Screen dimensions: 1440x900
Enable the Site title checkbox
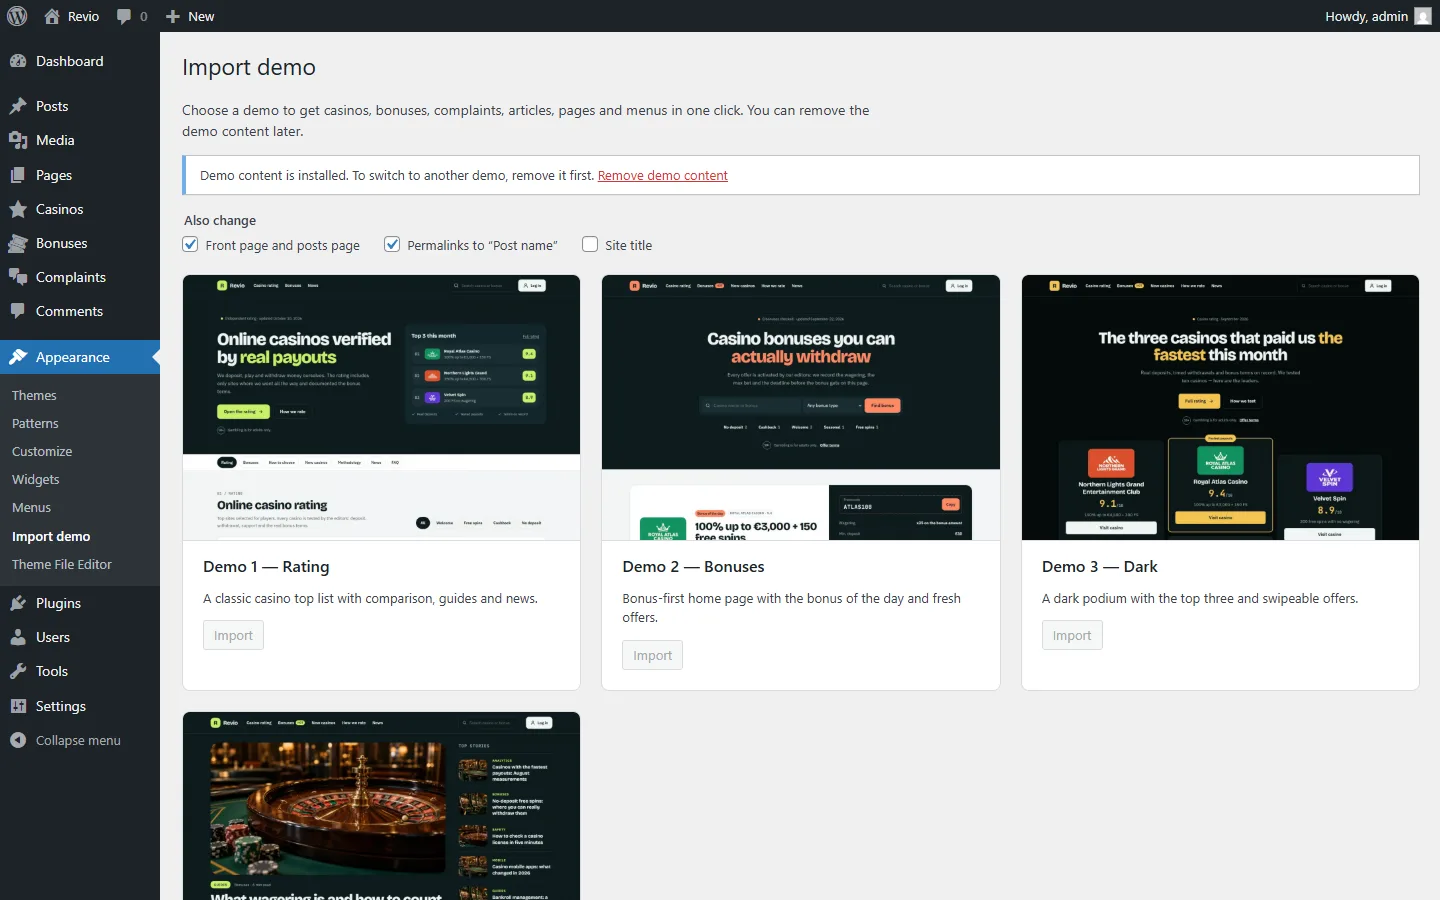pyautogui.click(x=590, y=244)
